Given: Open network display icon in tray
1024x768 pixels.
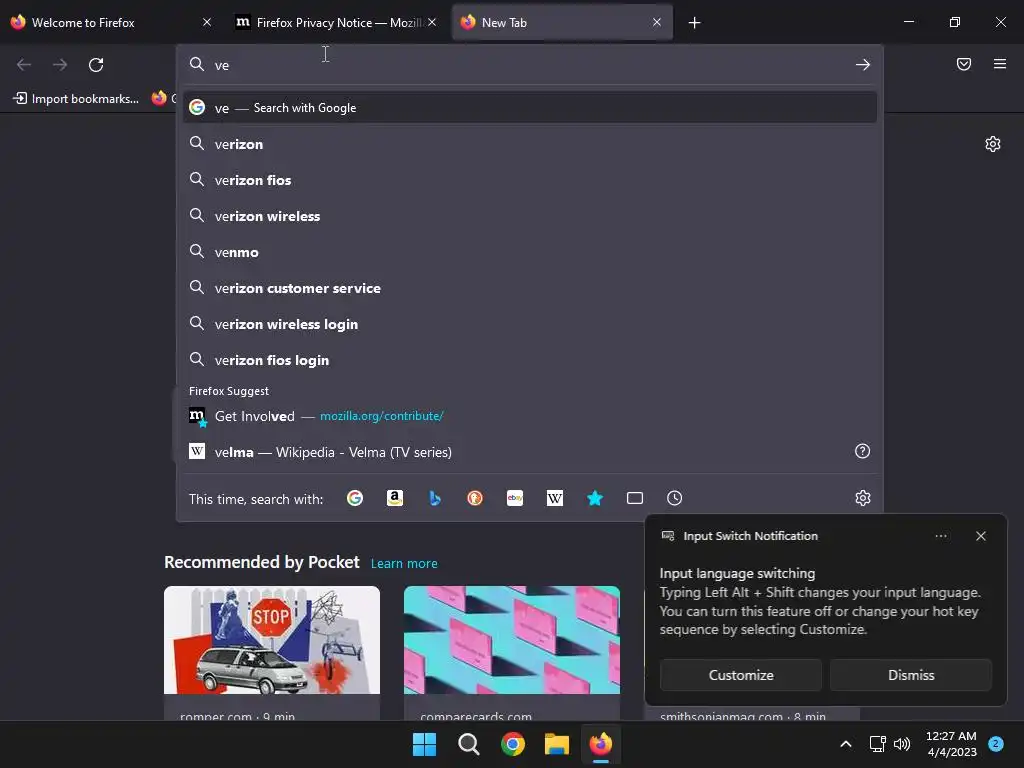Looking at the screenshot, I should (877, 744).
